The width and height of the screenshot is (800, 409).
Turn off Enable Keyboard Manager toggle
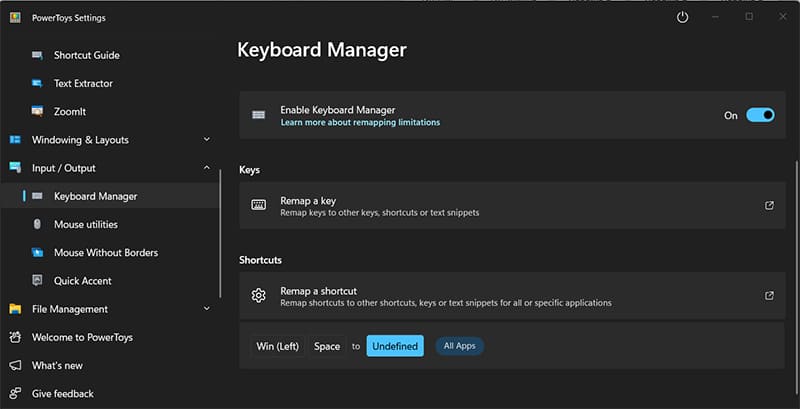point(760,115)
